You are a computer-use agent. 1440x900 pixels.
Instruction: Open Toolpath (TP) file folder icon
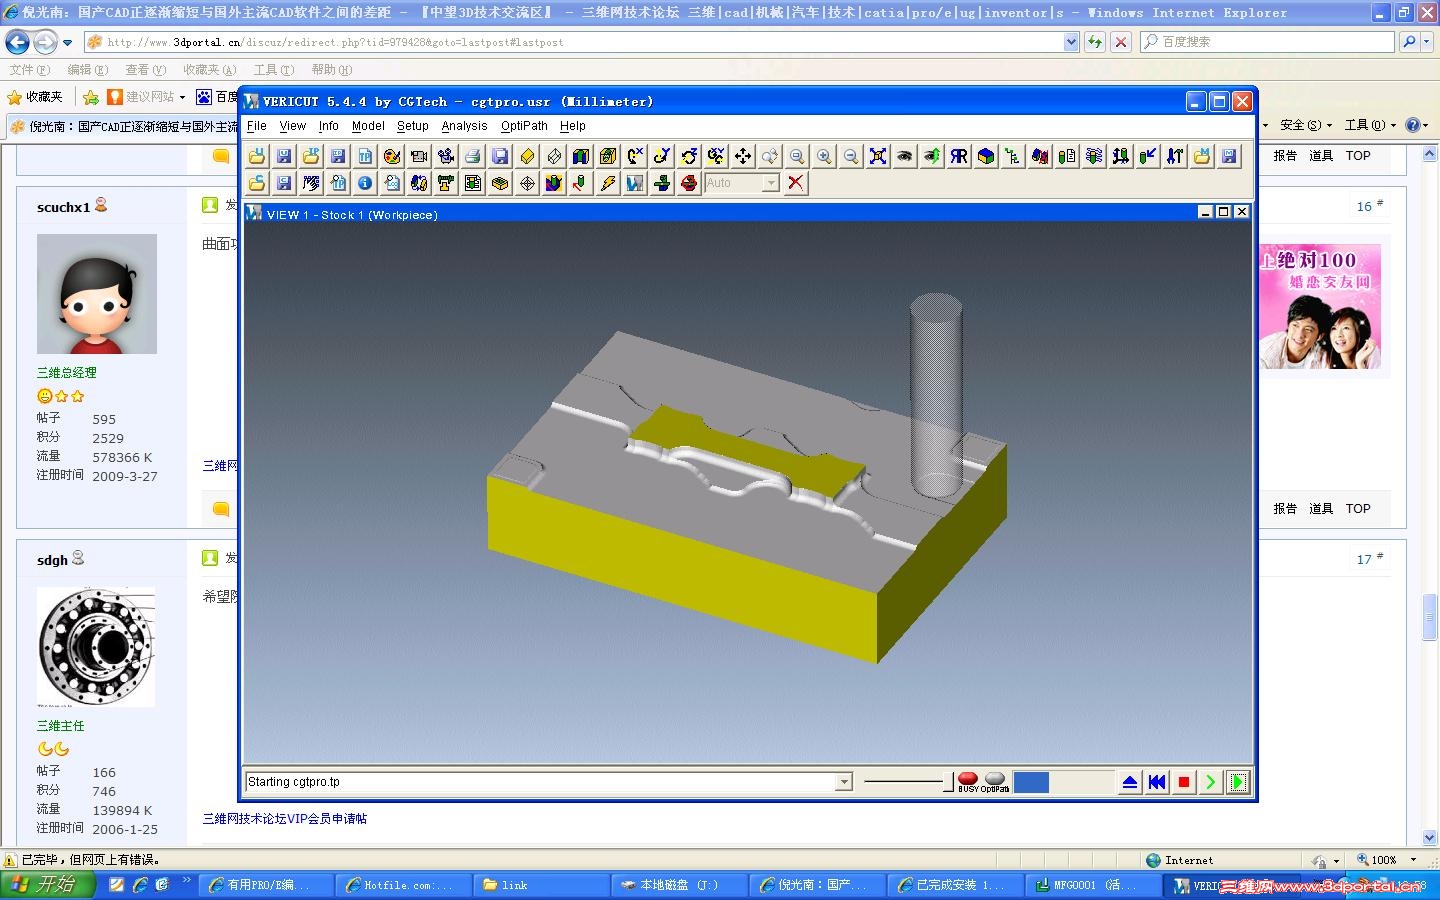(311, 156)
